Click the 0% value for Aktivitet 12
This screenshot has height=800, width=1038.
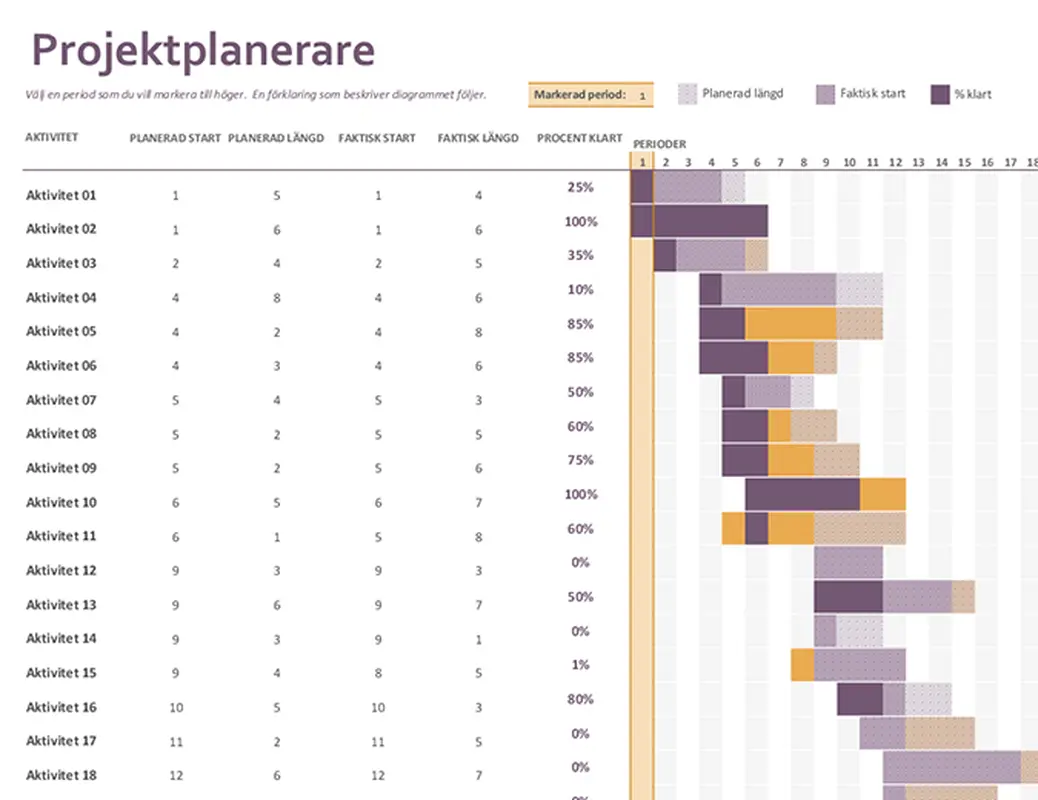pyautogui.click(x=578, y=562)
